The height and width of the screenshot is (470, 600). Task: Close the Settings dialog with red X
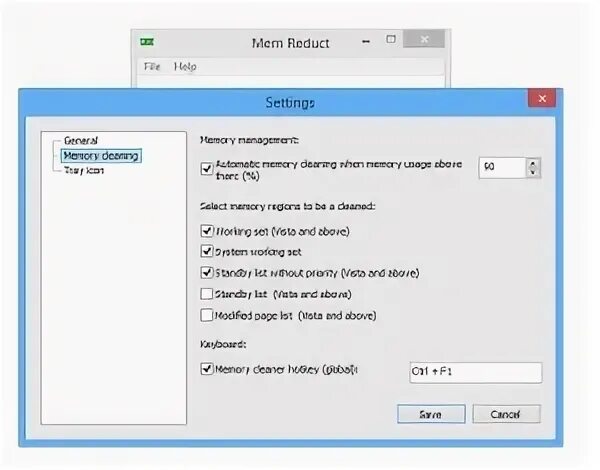point(542,98)
